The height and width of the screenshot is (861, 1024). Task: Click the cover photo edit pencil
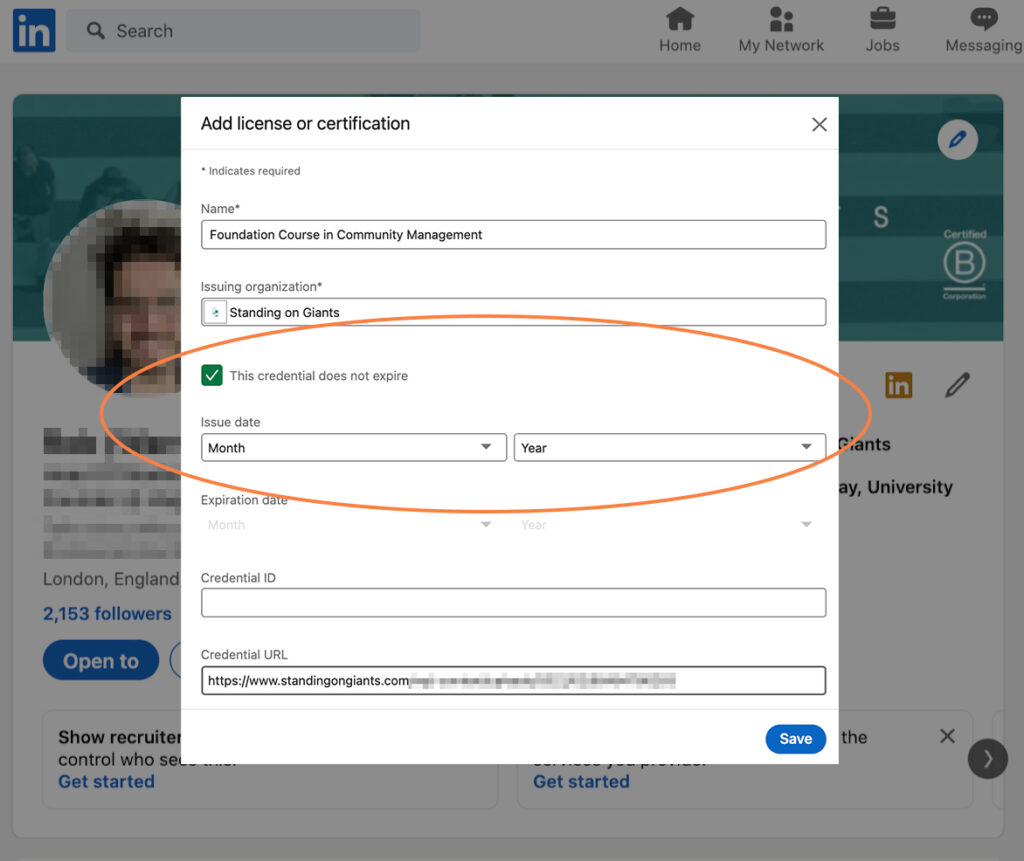click(x=957, y=139)
